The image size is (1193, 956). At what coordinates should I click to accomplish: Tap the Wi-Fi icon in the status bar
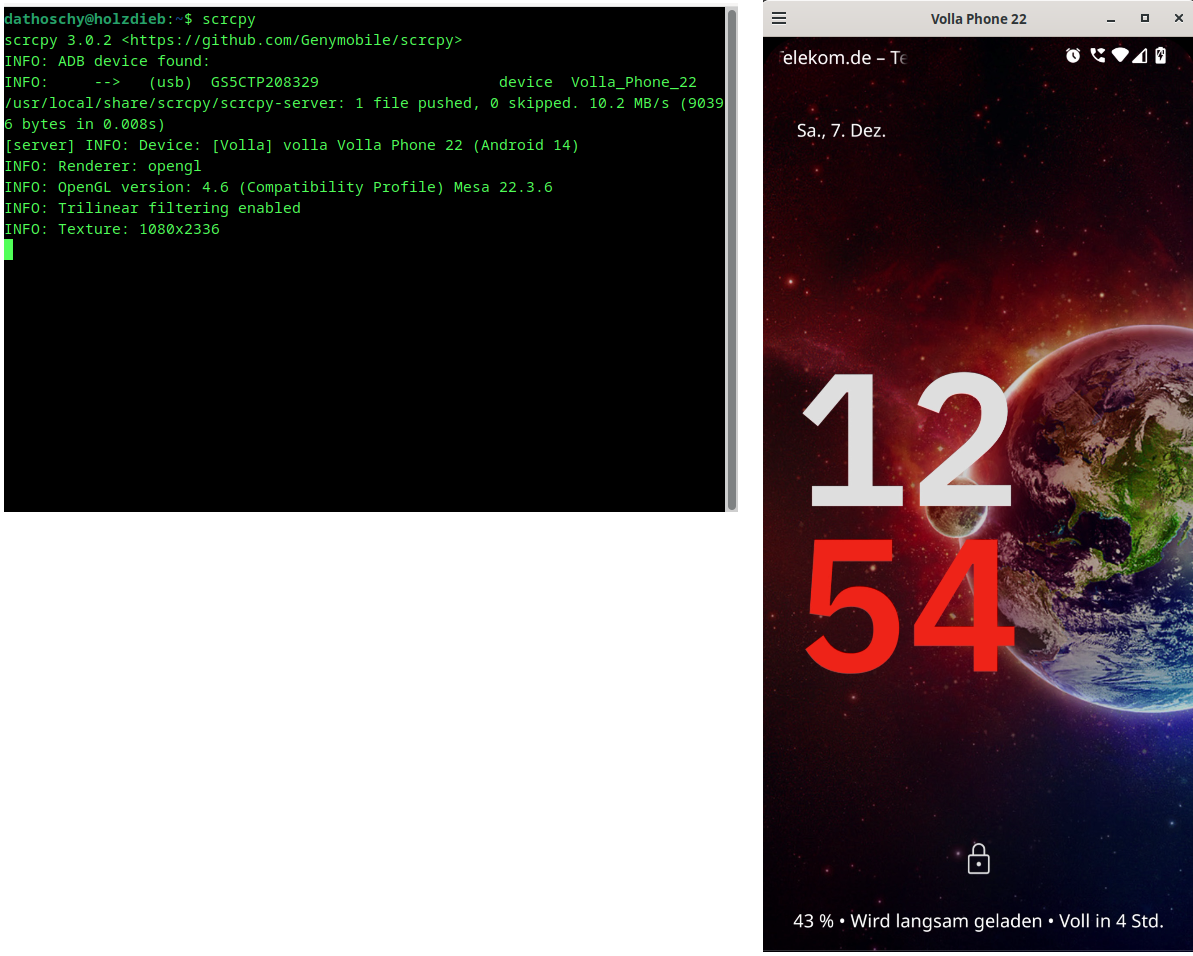(1119, 57)
